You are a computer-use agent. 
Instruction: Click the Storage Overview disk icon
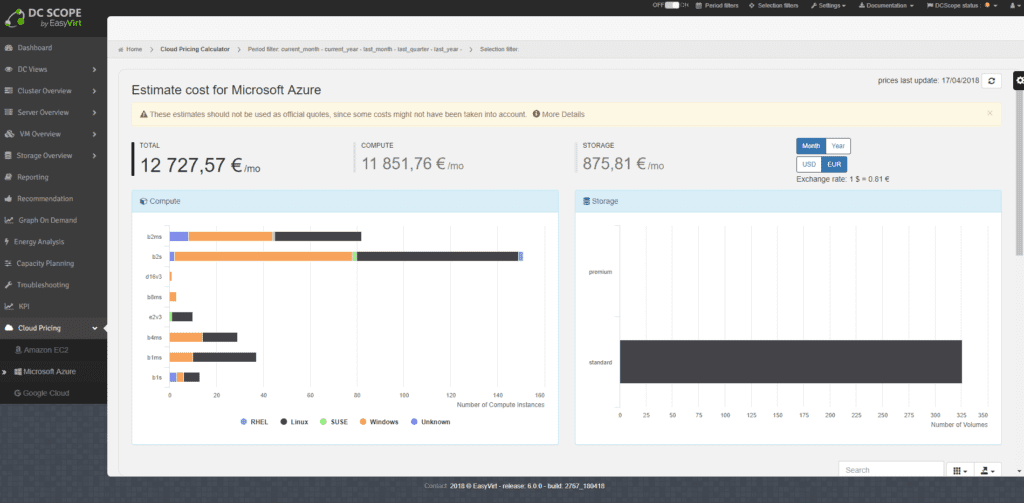click(8, 155)
